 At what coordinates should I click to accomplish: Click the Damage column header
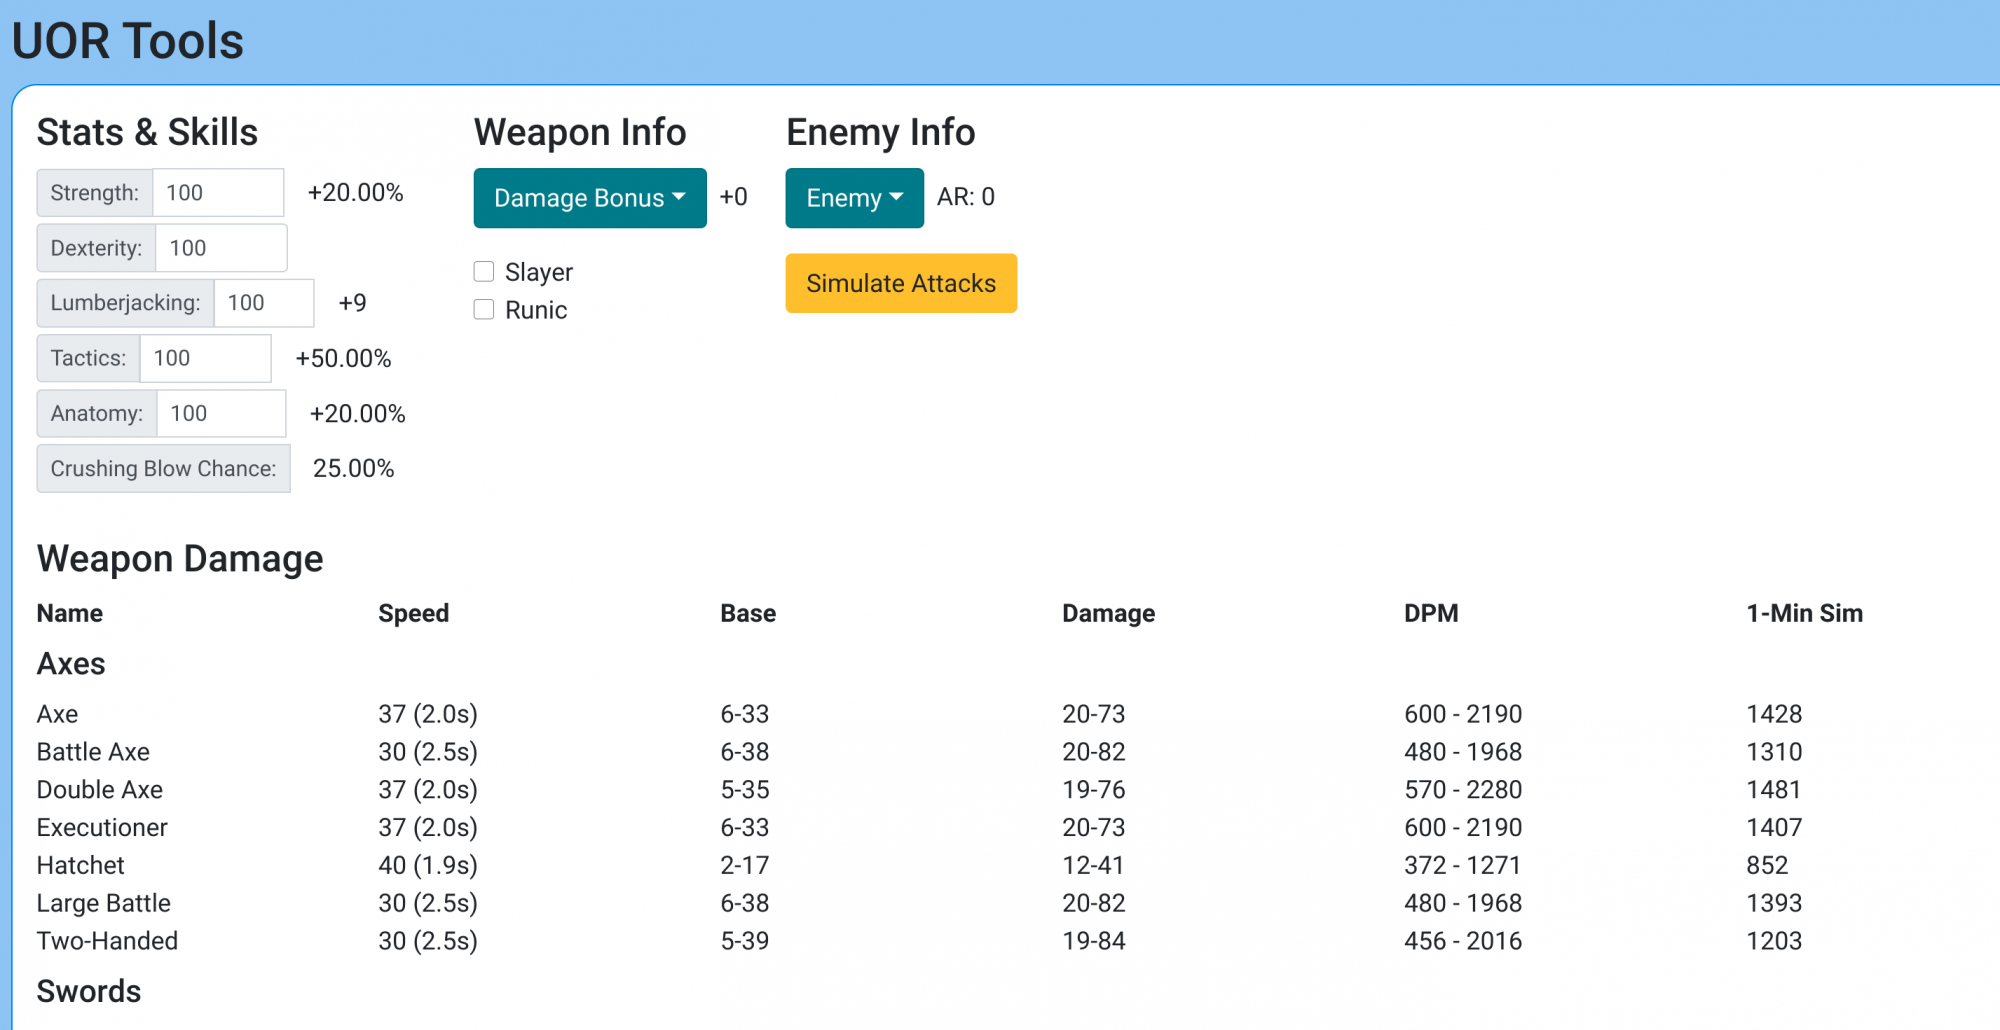pos(1108,613)
